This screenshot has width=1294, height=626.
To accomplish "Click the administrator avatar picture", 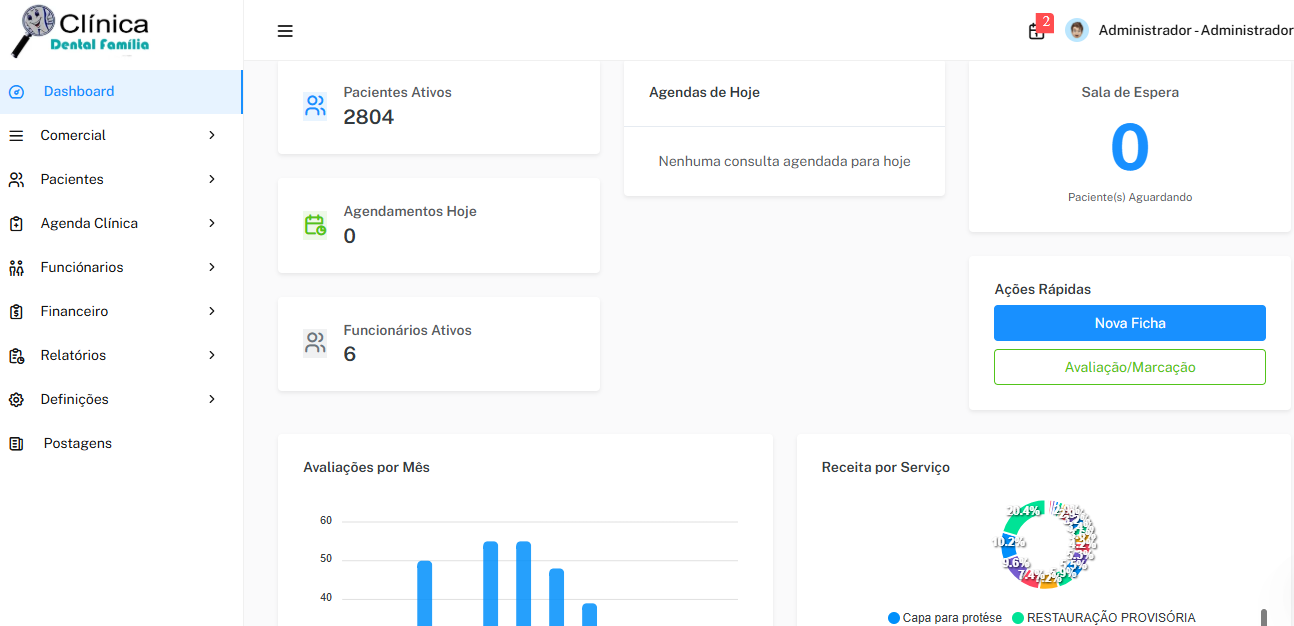I will (1076, 30).
